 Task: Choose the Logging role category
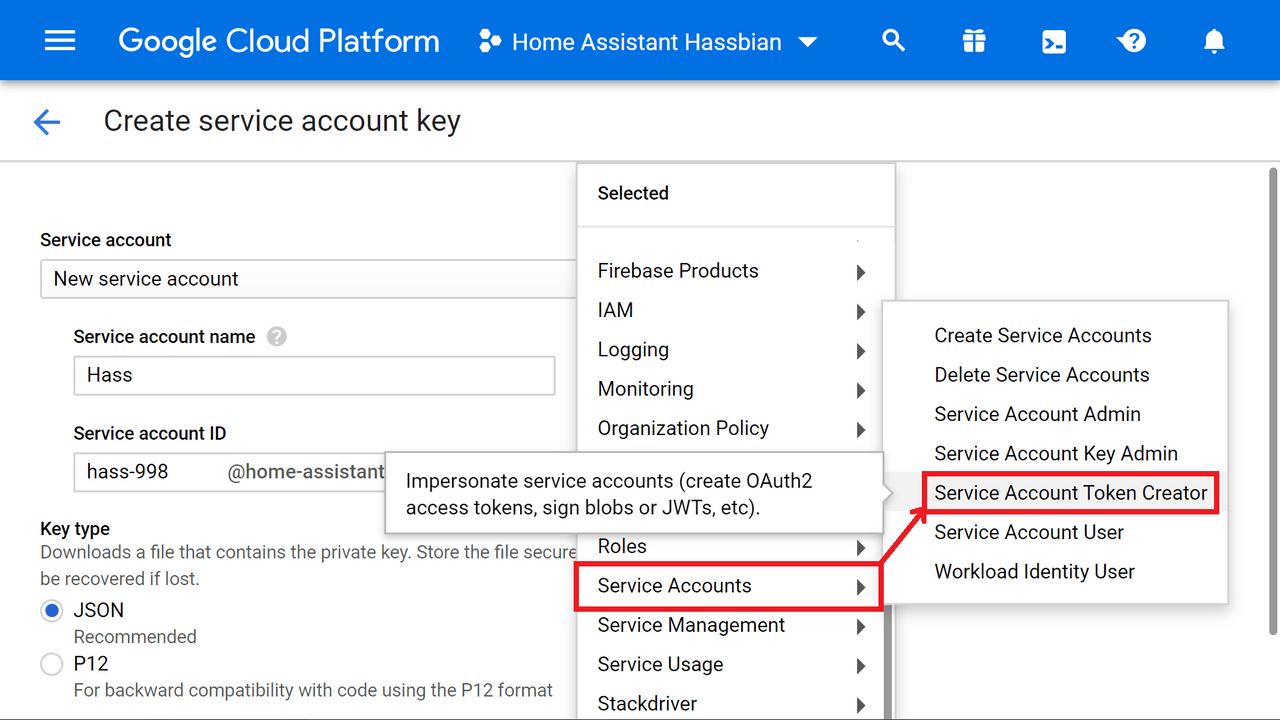633,350
